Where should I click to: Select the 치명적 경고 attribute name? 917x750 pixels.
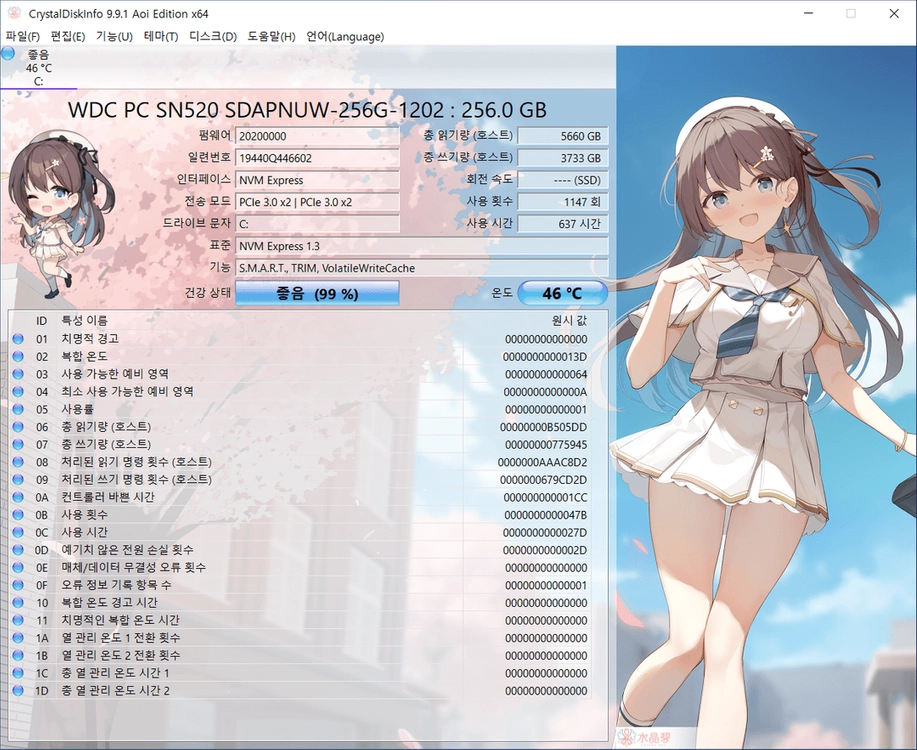(90, 339)
